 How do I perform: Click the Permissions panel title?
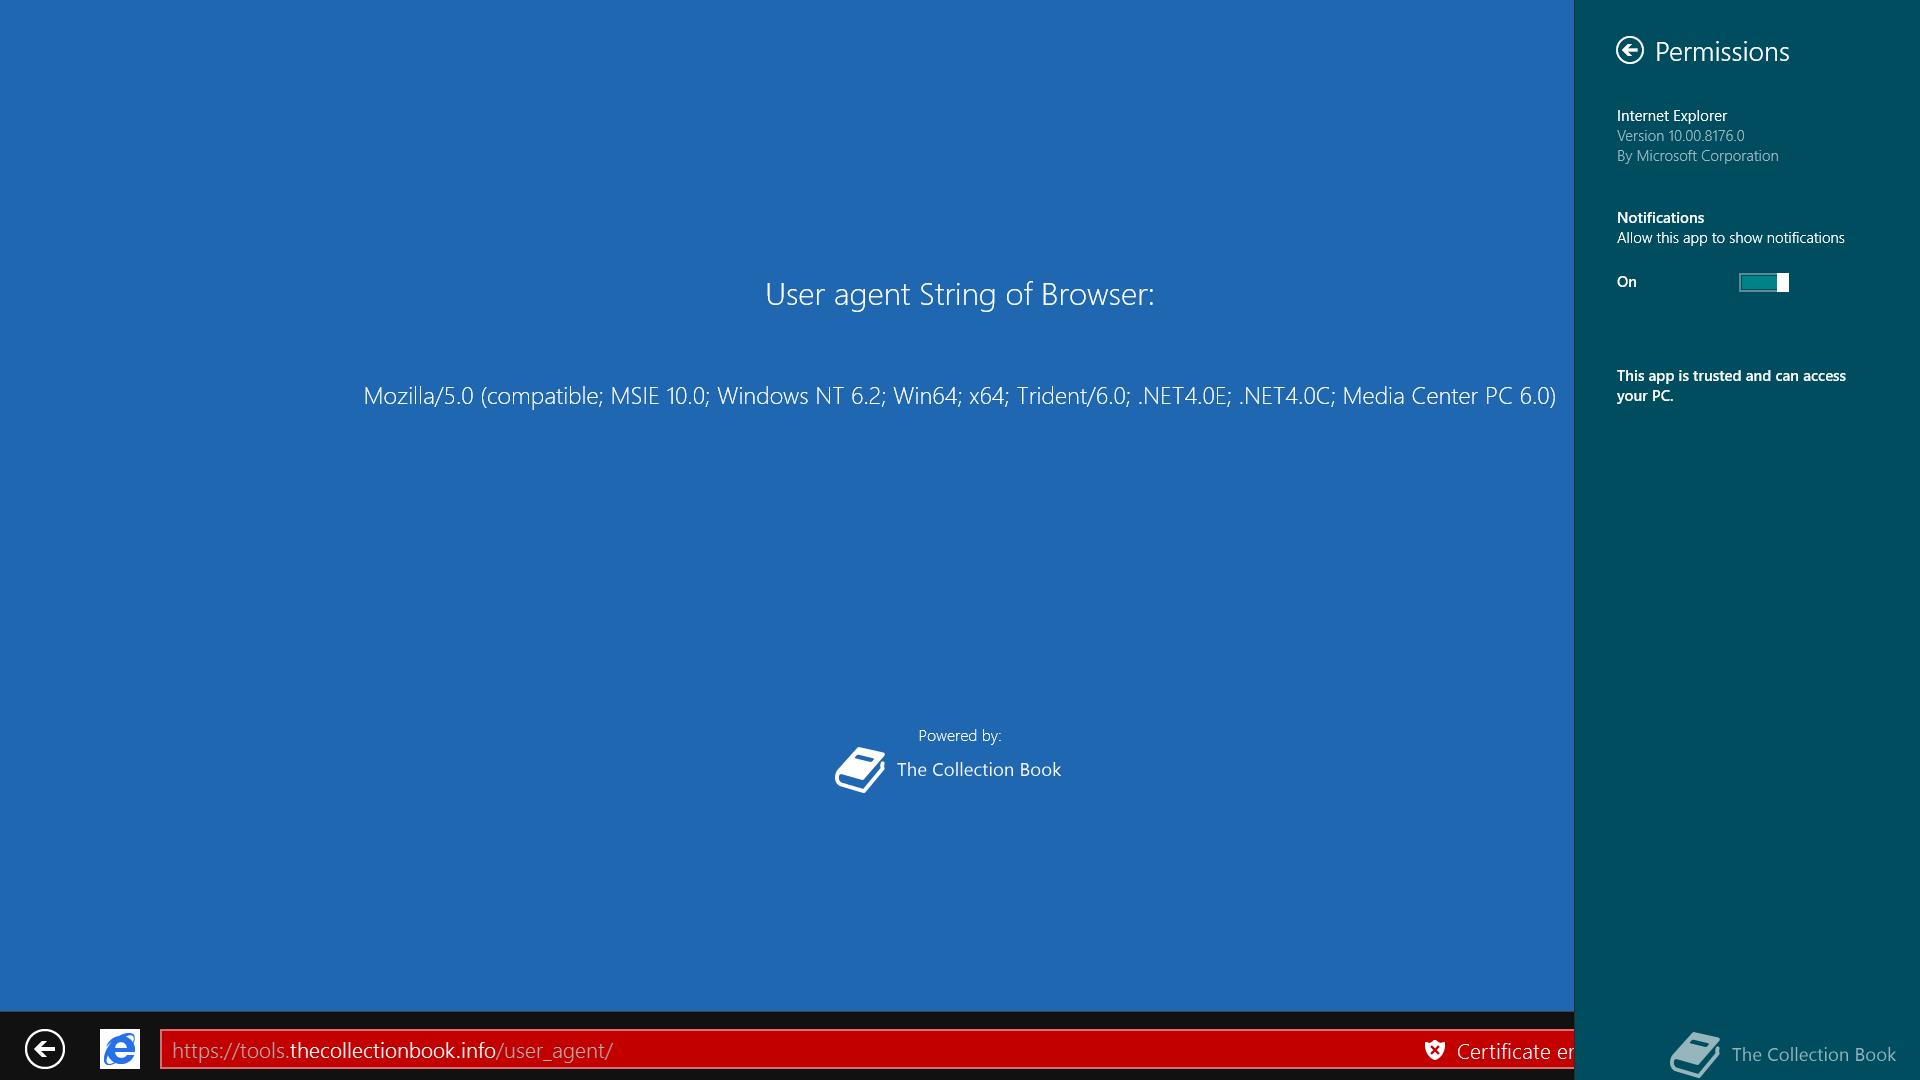tap(1721, 52)
